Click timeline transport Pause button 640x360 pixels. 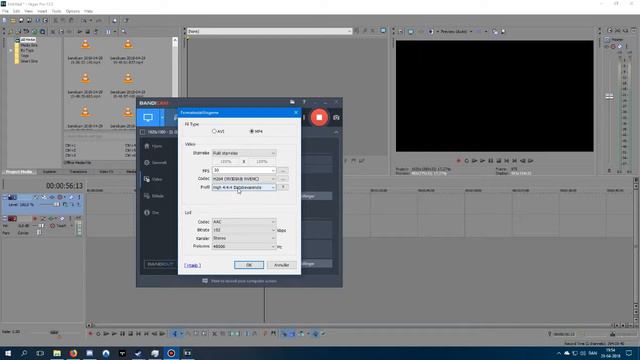pos(122,334)
